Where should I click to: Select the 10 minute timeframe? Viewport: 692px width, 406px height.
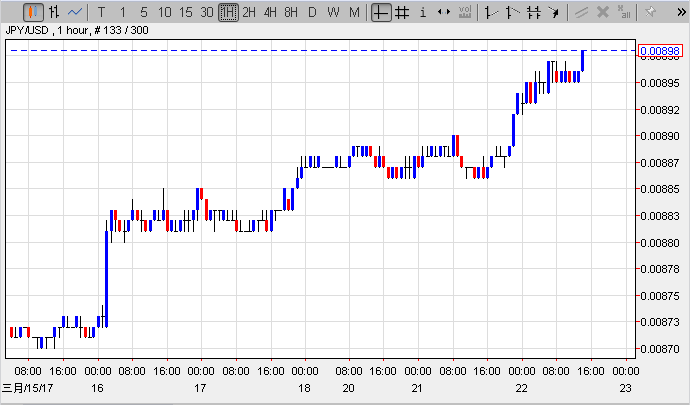pos(165,12)
